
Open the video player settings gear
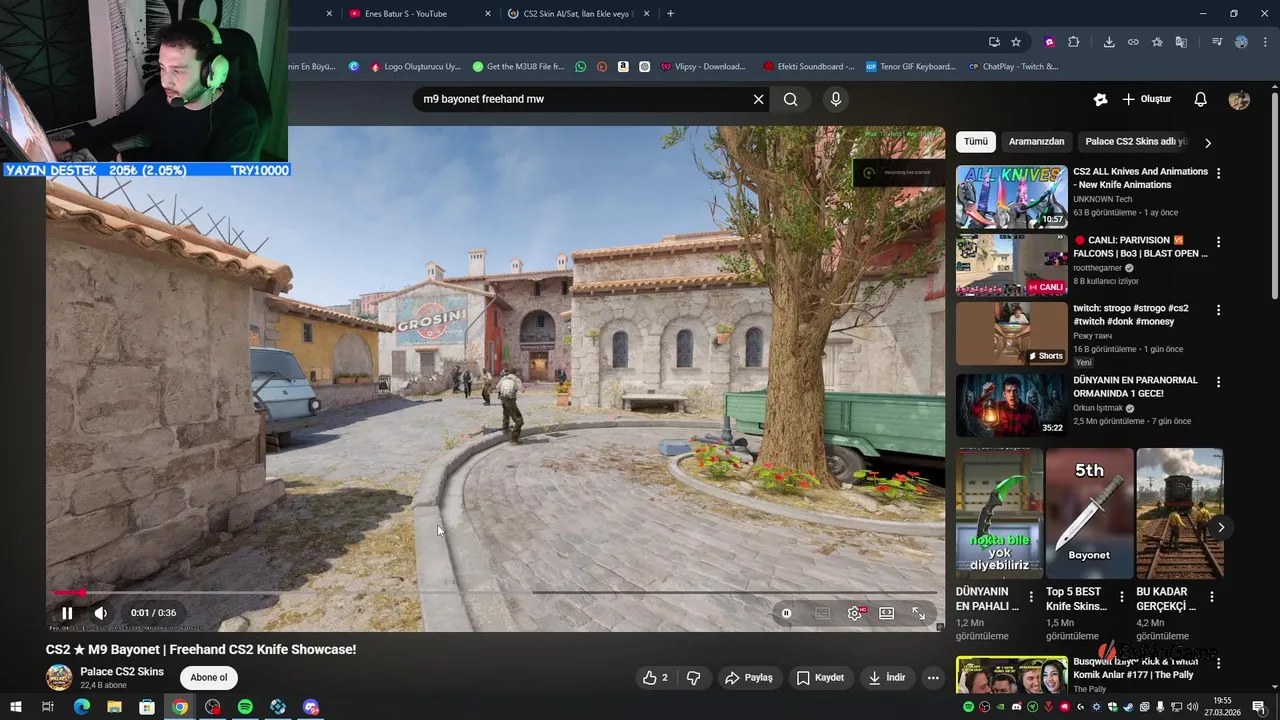click(x=854, y=613)
